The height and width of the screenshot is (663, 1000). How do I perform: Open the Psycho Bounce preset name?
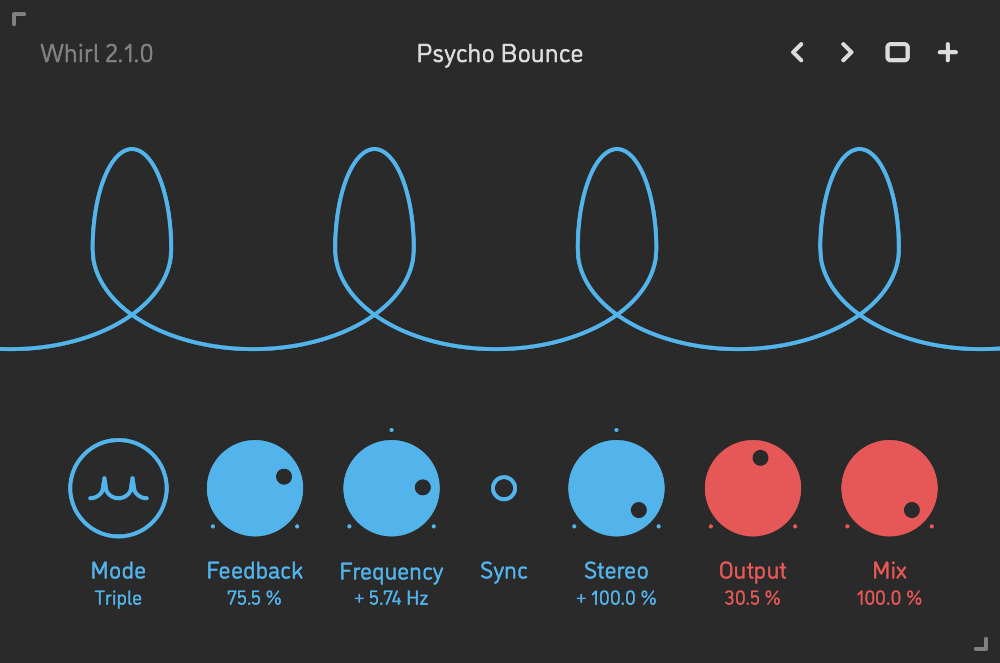point(500,54)
